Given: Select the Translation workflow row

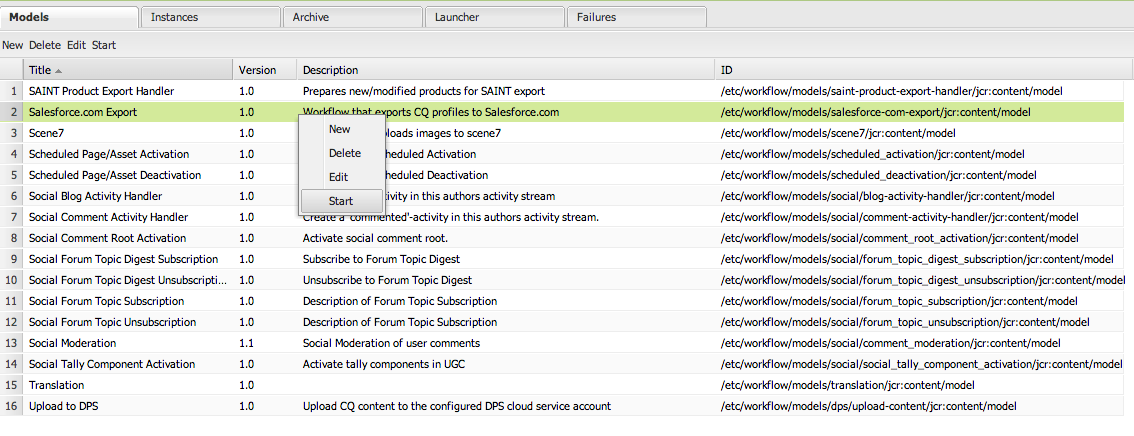Looking at the screenshot, I should (x=56, y=385).
